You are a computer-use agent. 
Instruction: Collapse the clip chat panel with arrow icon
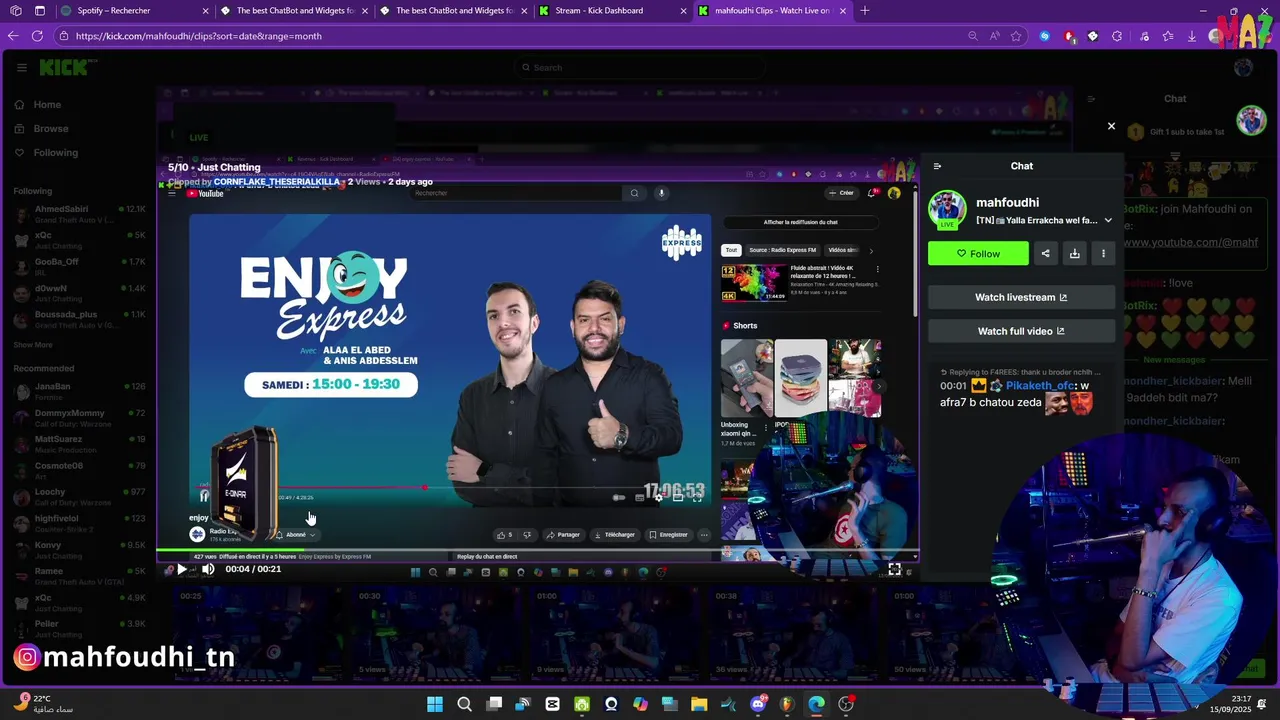coord(937,166)
